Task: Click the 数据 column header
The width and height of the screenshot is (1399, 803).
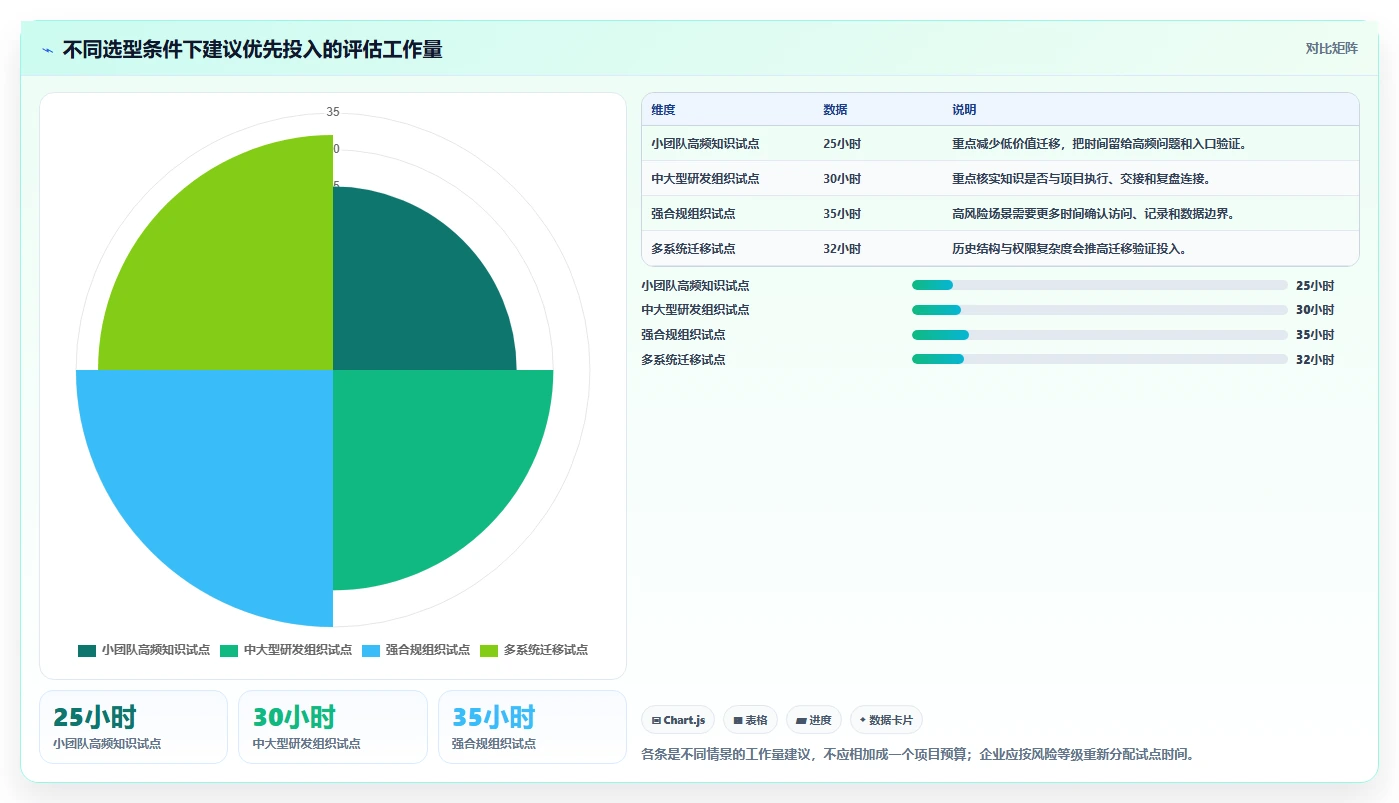Action: click(835, 110)
